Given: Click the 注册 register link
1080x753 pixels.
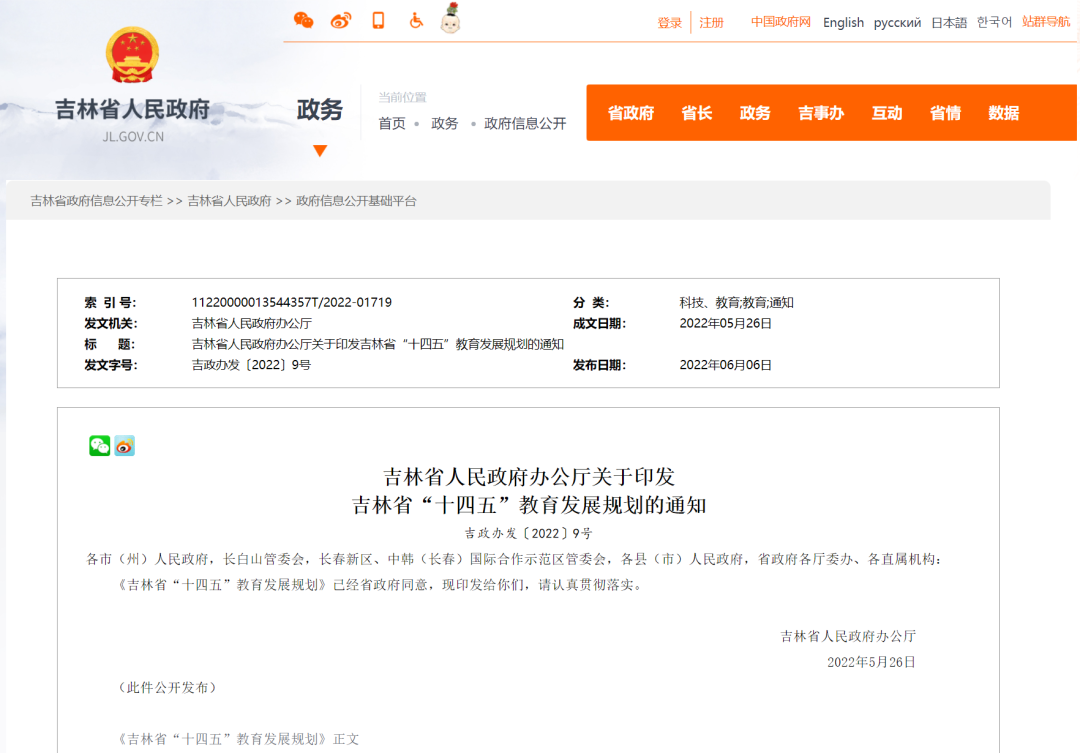Looking at the screenshot, I should pos(711,23).
